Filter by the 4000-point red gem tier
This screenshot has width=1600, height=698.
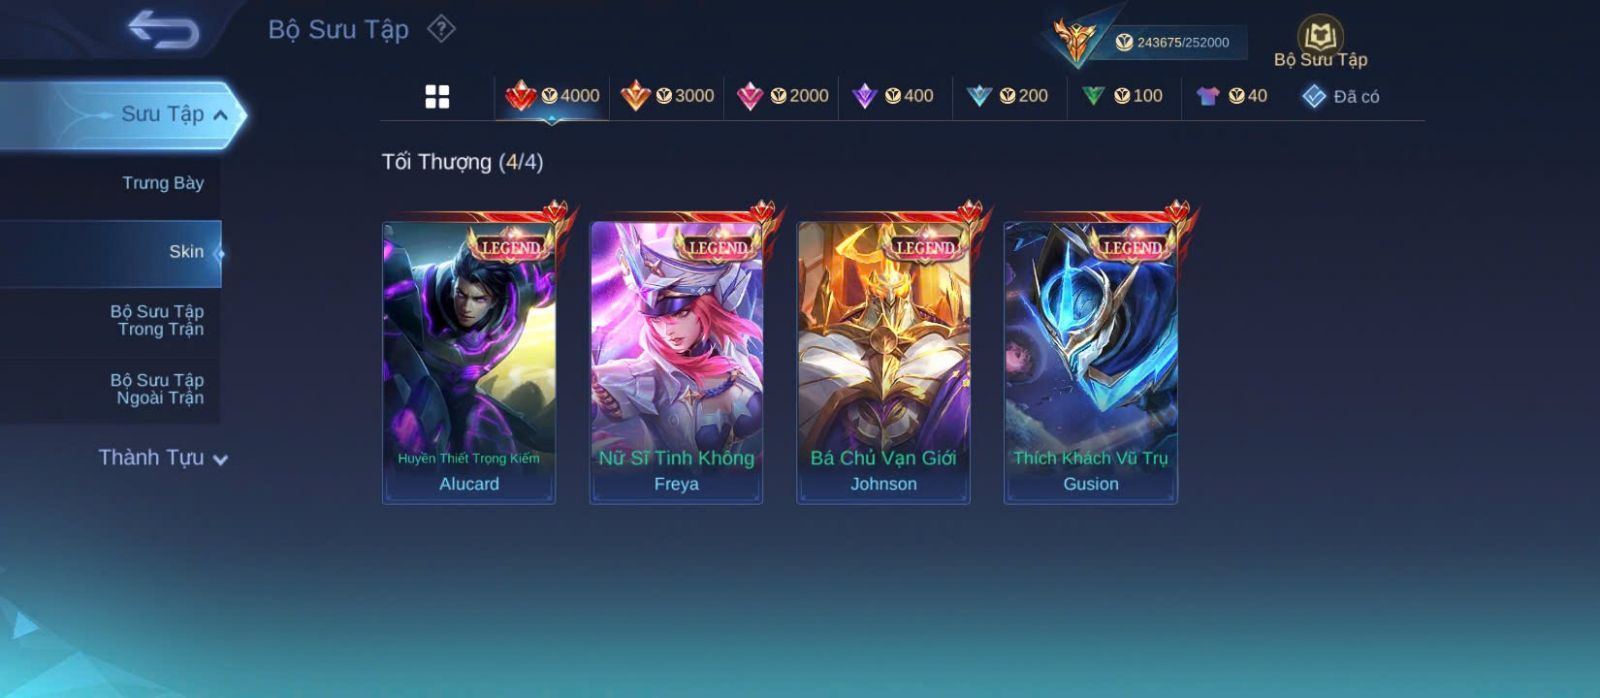pos(552,96)
